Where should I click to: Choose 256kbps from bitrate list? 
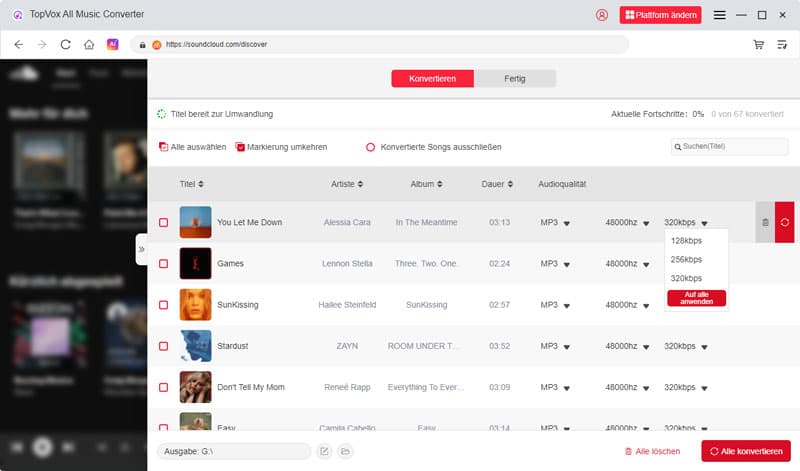686,259
